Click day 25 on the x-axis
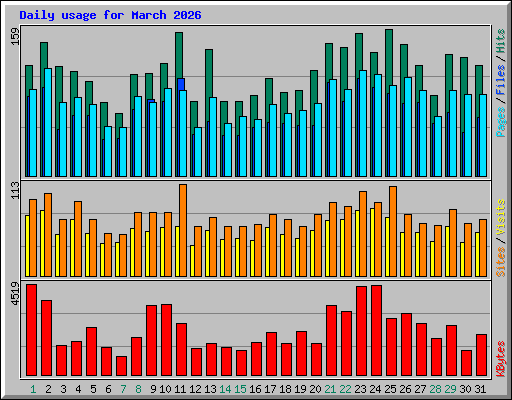This screenshot has width=512, height=400. (390, 389)
